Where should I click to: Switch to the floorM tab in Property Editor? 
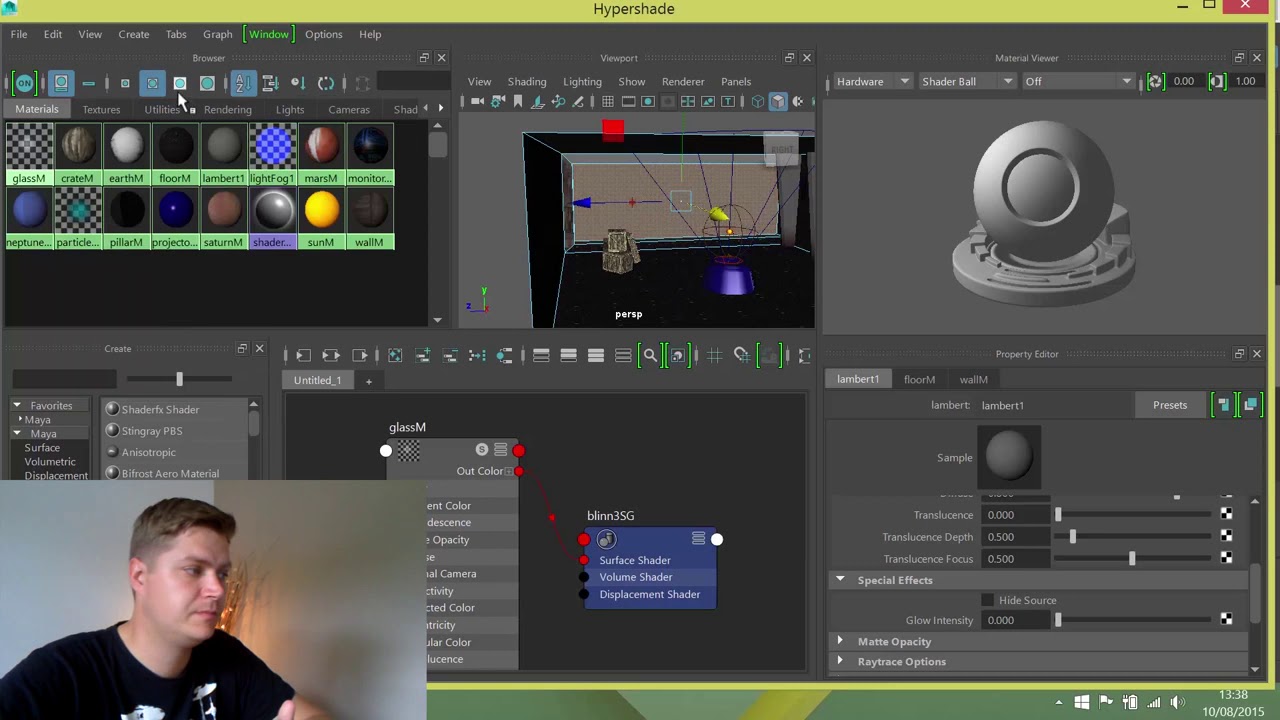click(919, 379)
